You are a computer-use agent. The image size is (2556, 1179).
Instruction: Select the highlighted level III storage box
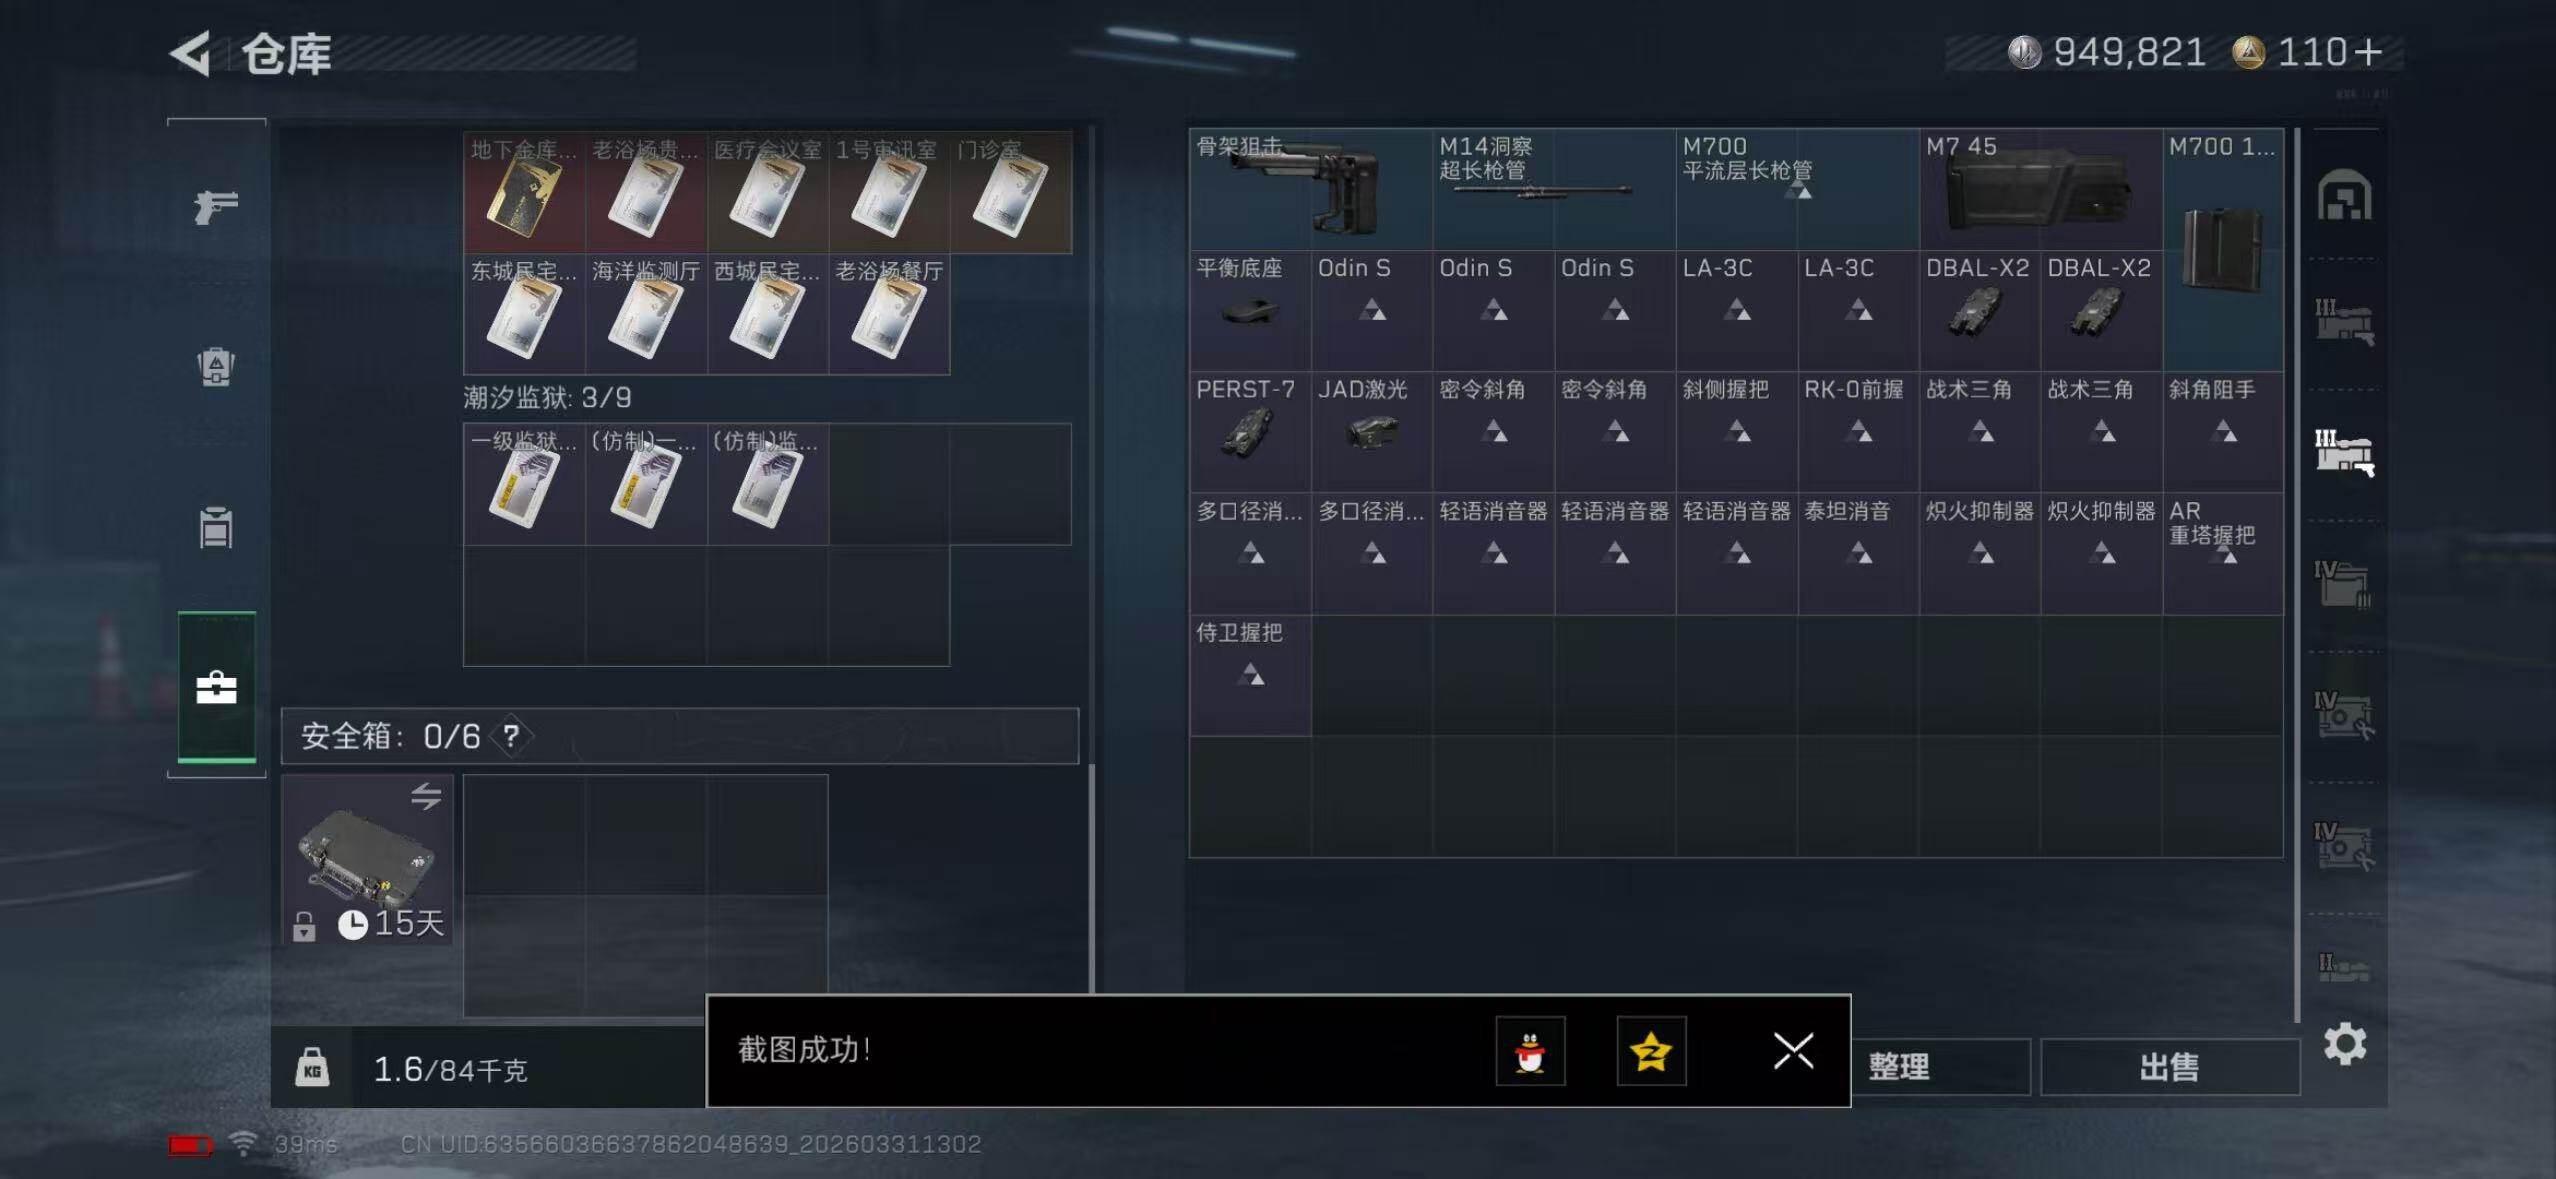[2344, 452]
